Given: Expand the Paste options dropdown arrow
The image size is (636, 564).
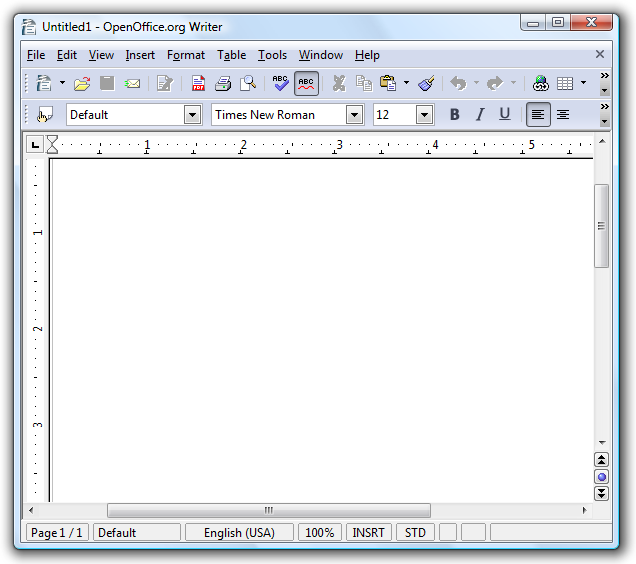Looking at the screenshot, I should 406,83.
